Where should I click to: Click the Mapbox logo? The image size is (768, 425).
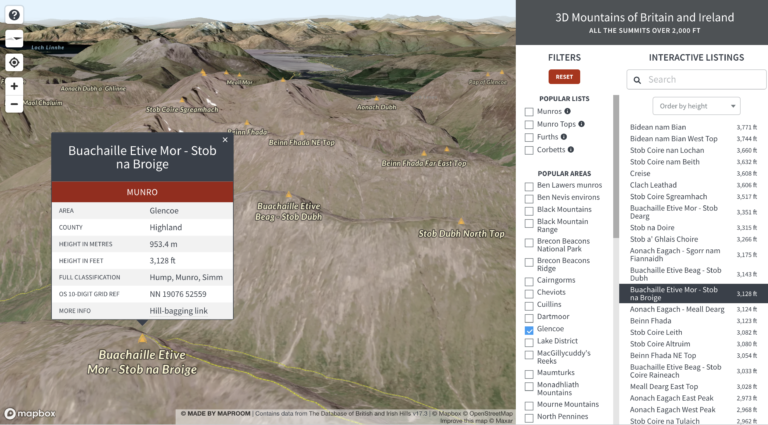pyautogui.click(x=30, y=413)
